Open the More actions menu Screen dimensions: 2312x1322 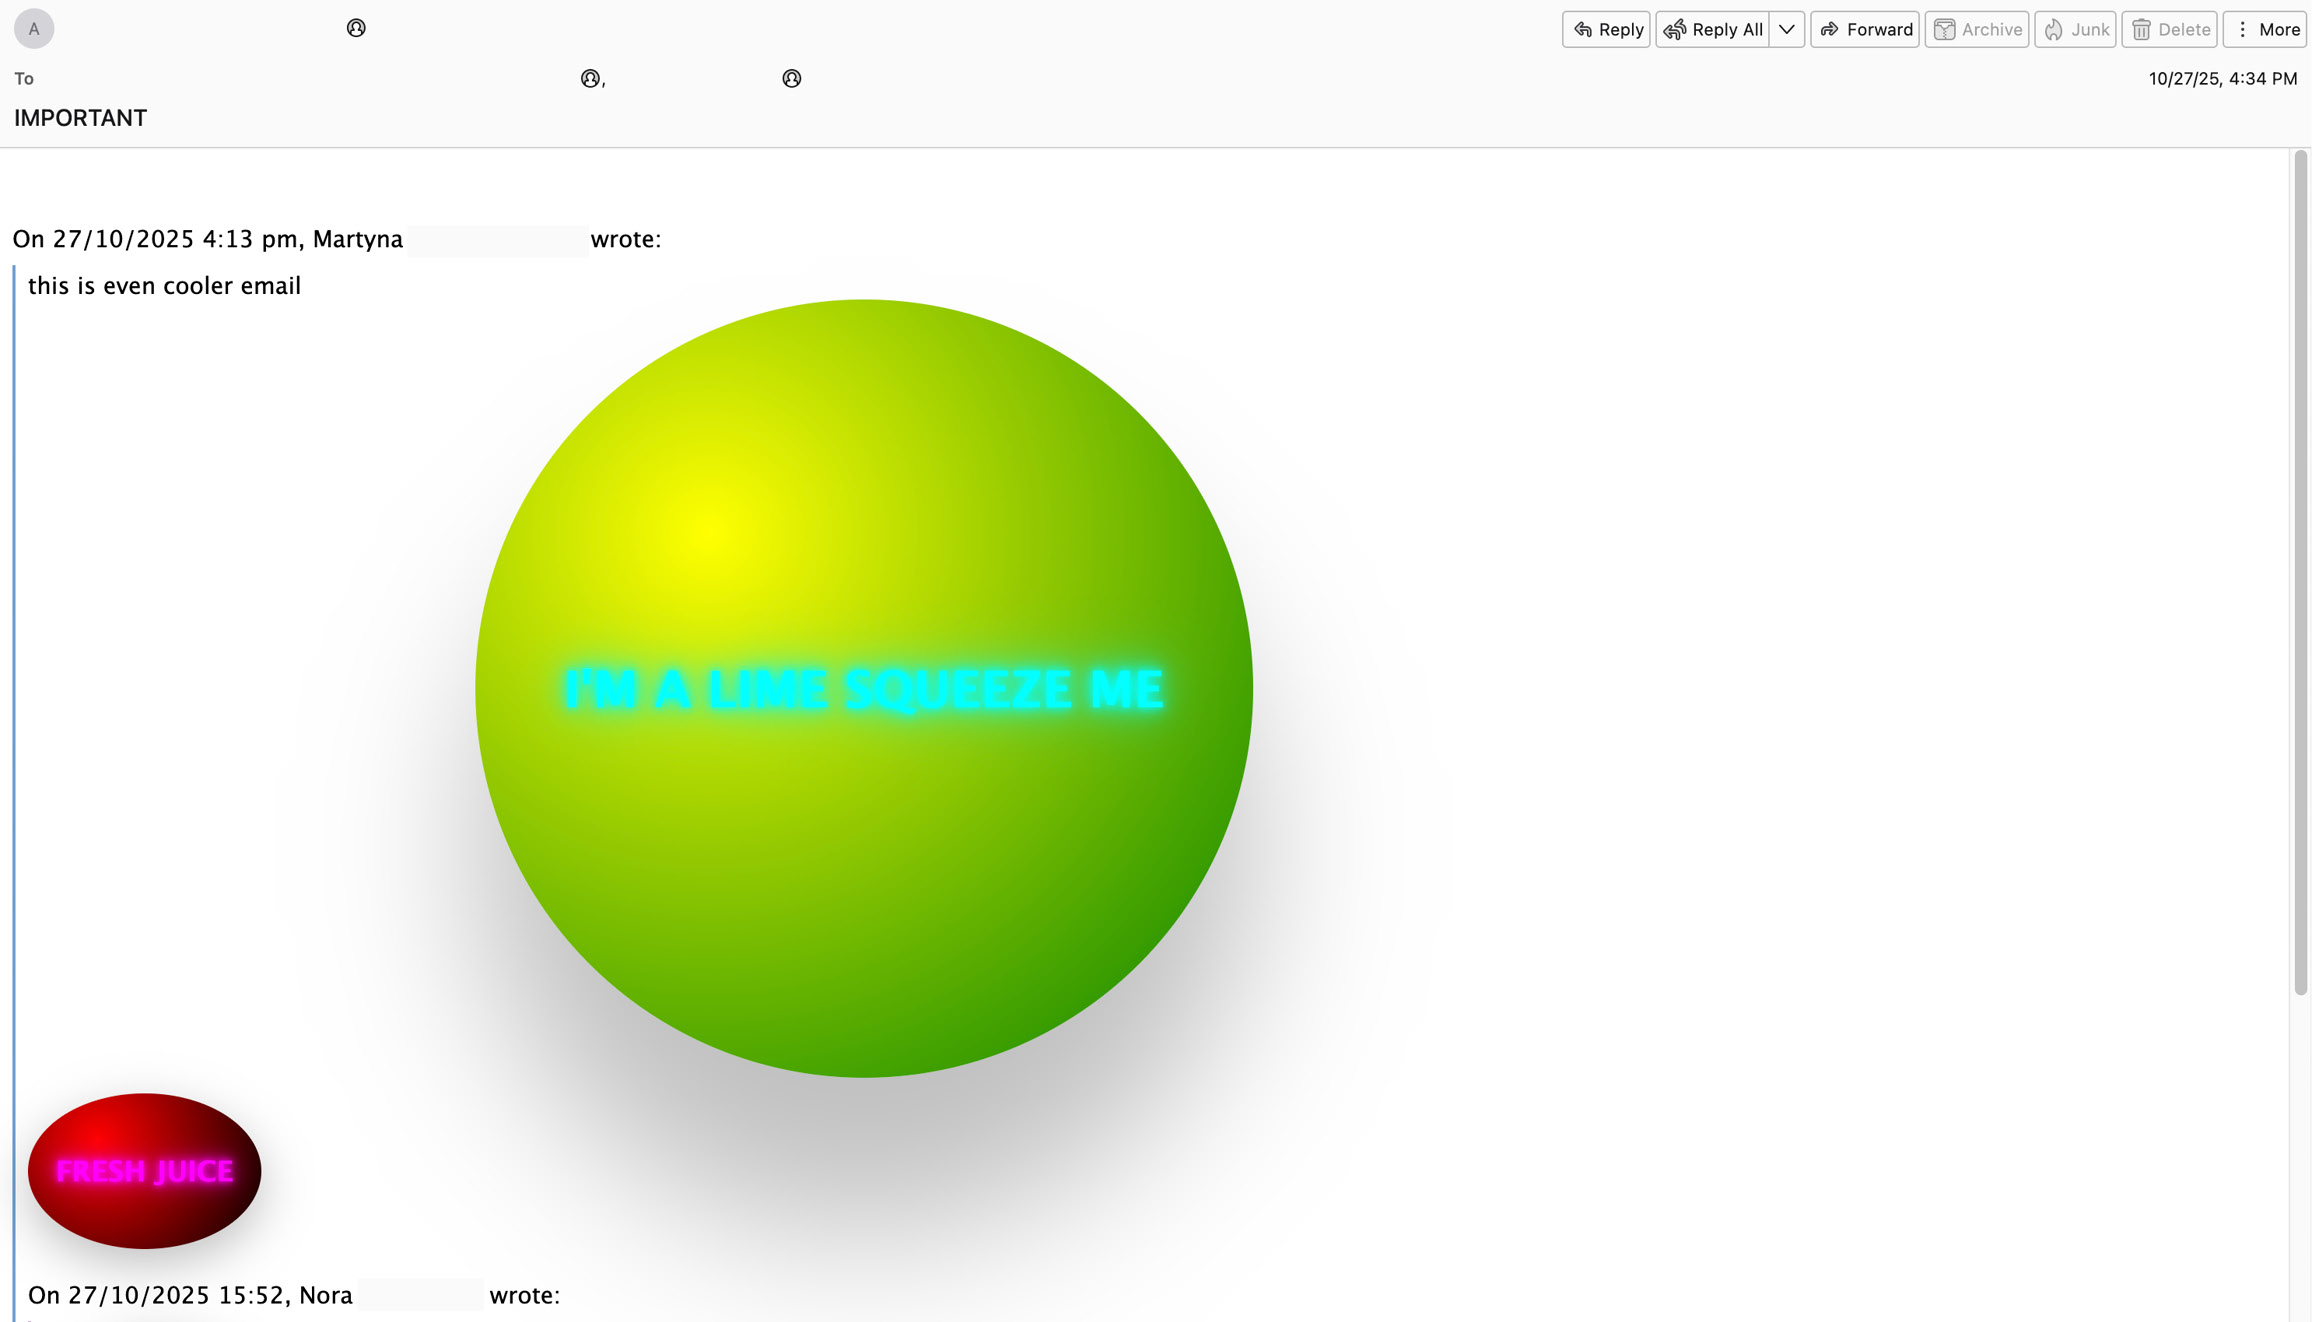(2265, 29)
